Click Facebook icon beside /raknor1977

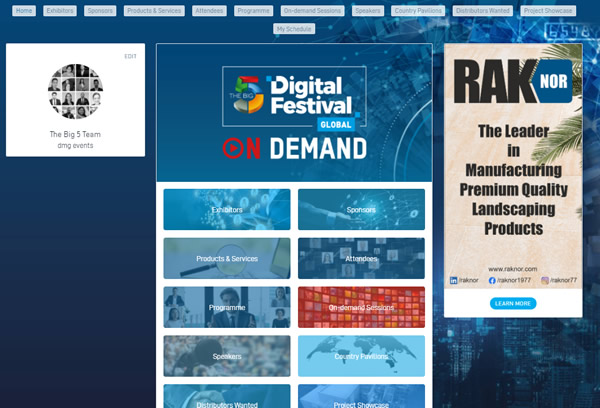pos(492,281)
